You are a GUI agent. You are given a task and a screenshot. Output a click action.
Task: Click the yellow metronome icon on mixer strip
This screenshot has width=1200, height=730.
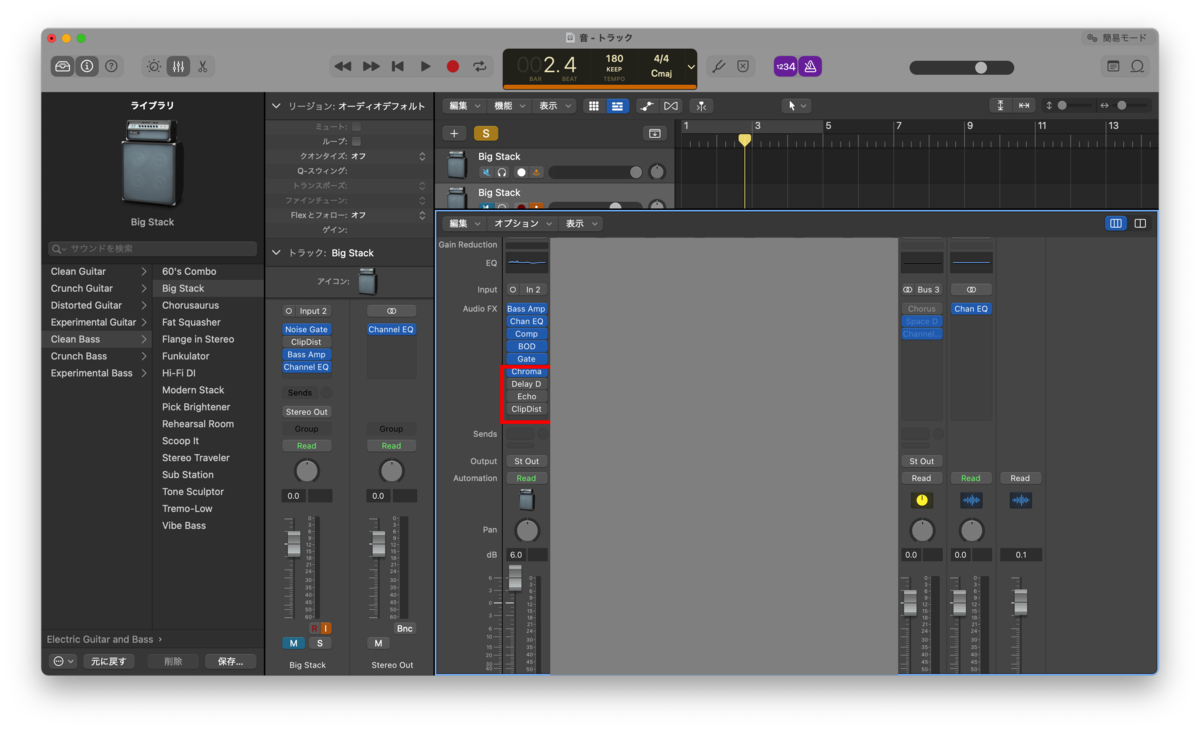(922, 500)
